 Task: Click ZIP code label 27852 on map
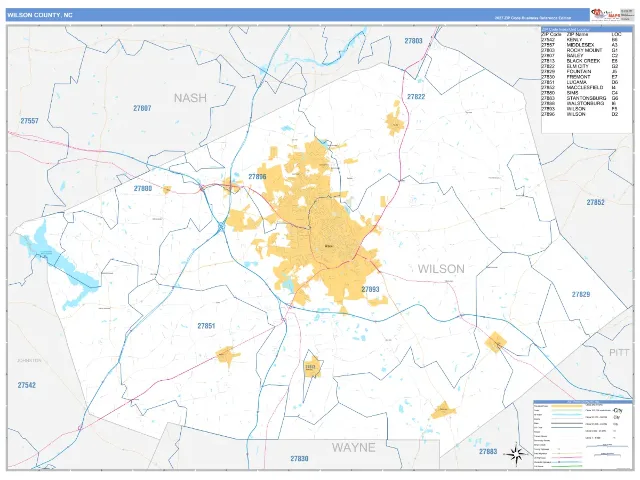pyautogui.click(x=596, y=202)
